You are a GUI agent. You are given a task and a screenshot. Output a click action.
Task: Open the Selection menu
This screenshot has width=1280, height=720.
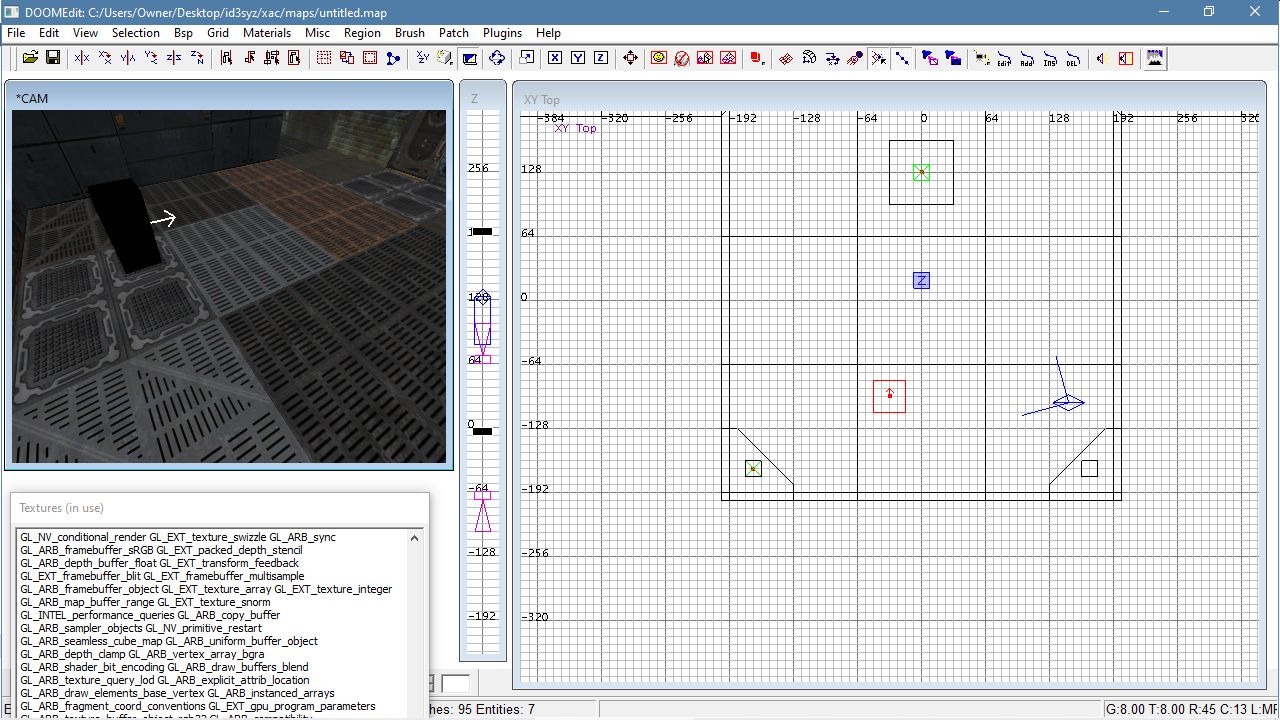coord(136,32)
